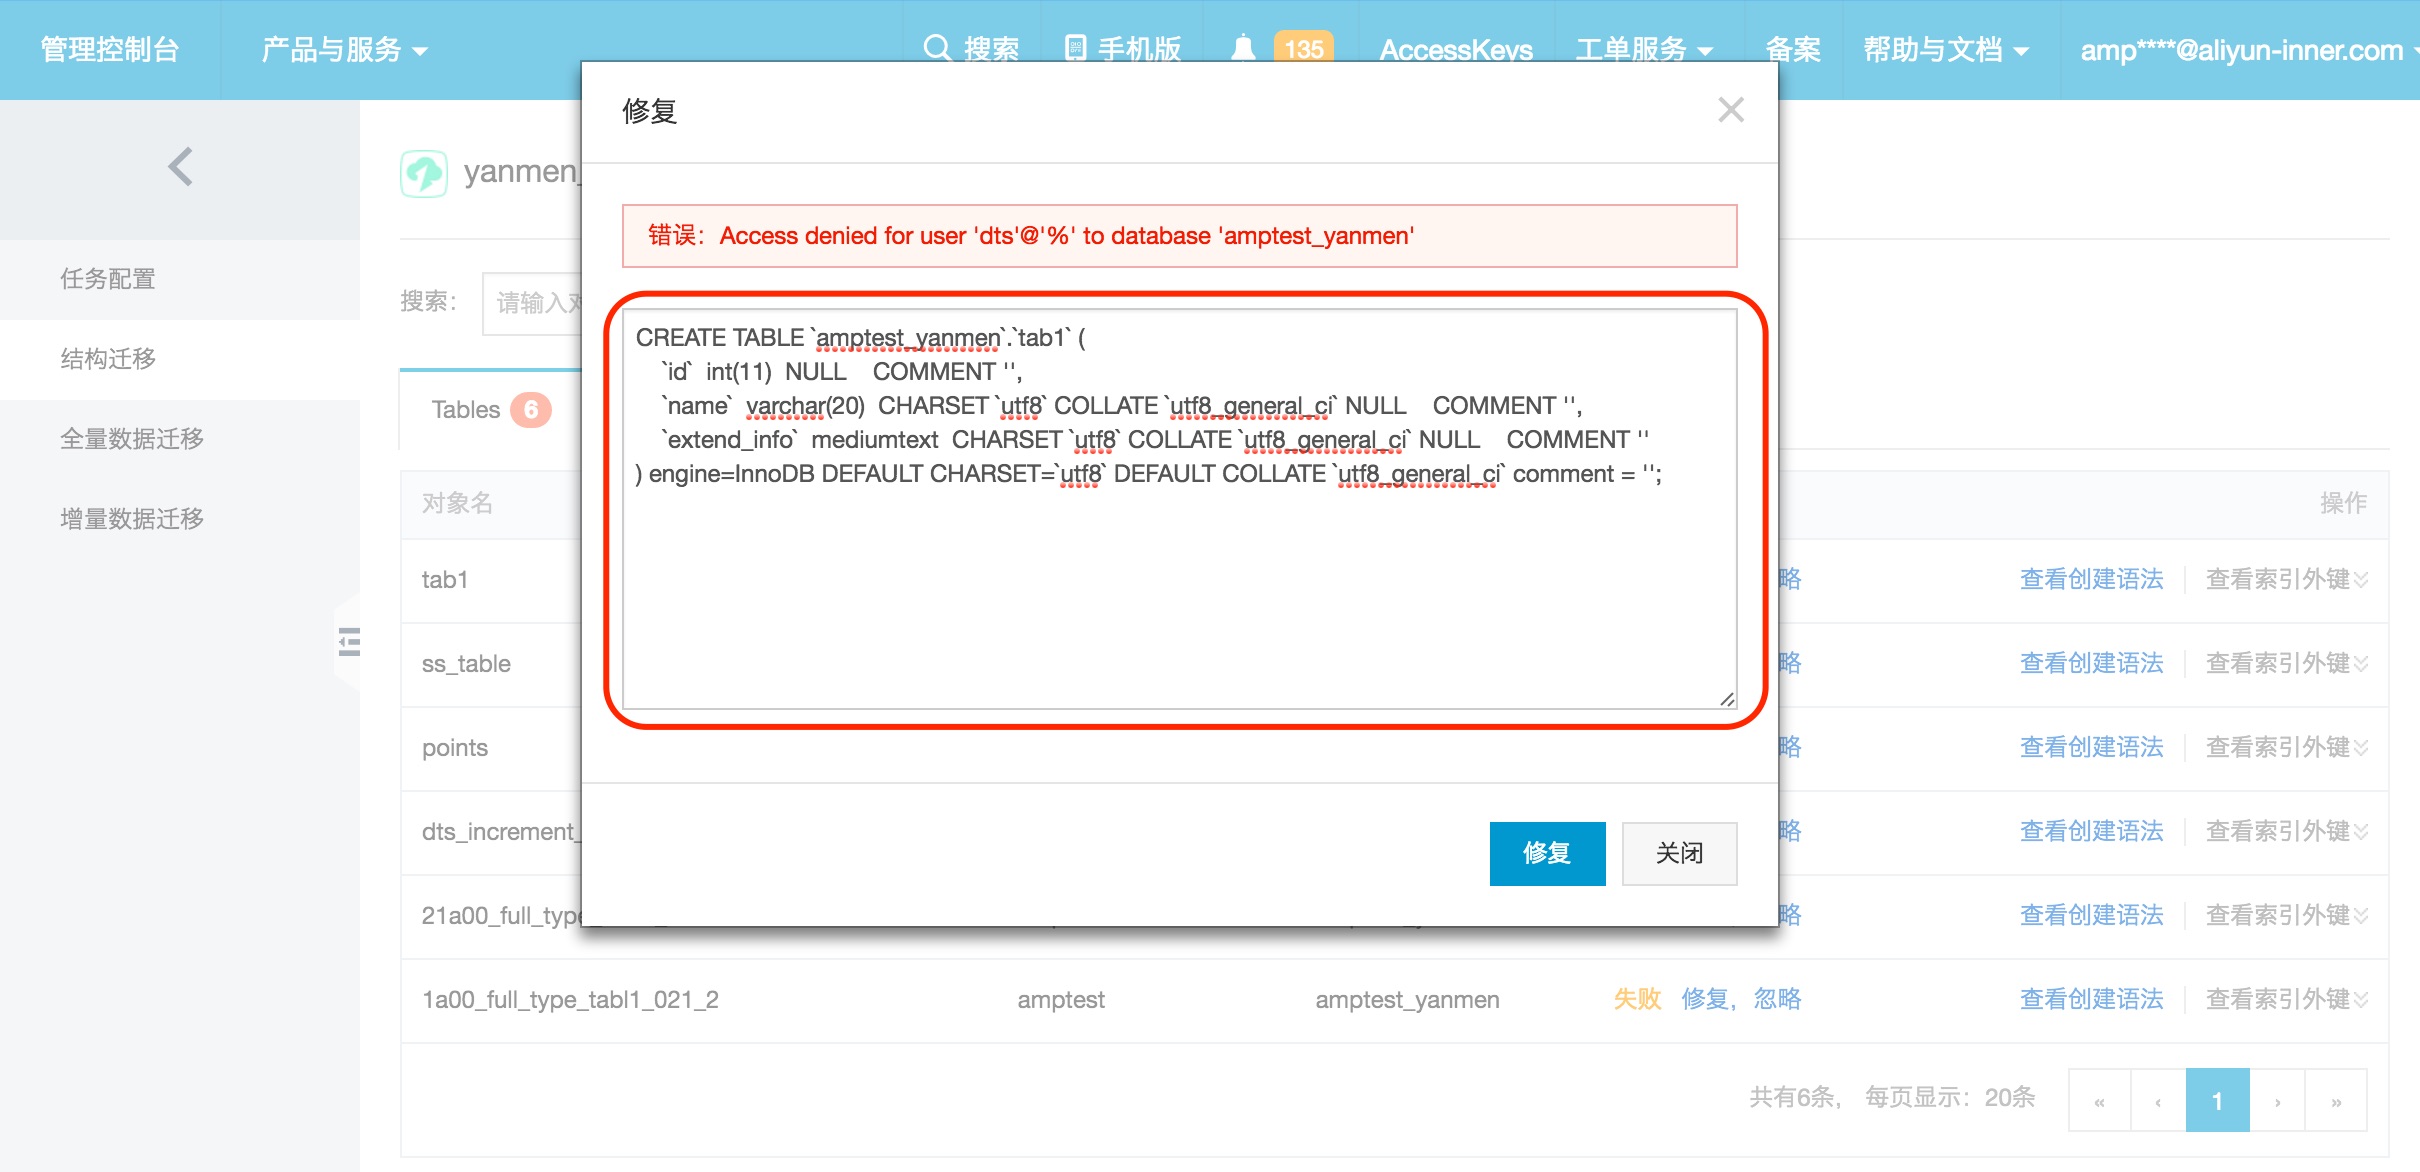Open 工单服务 dropdown menu
2420x1172 pixels.
[1644, 49]
